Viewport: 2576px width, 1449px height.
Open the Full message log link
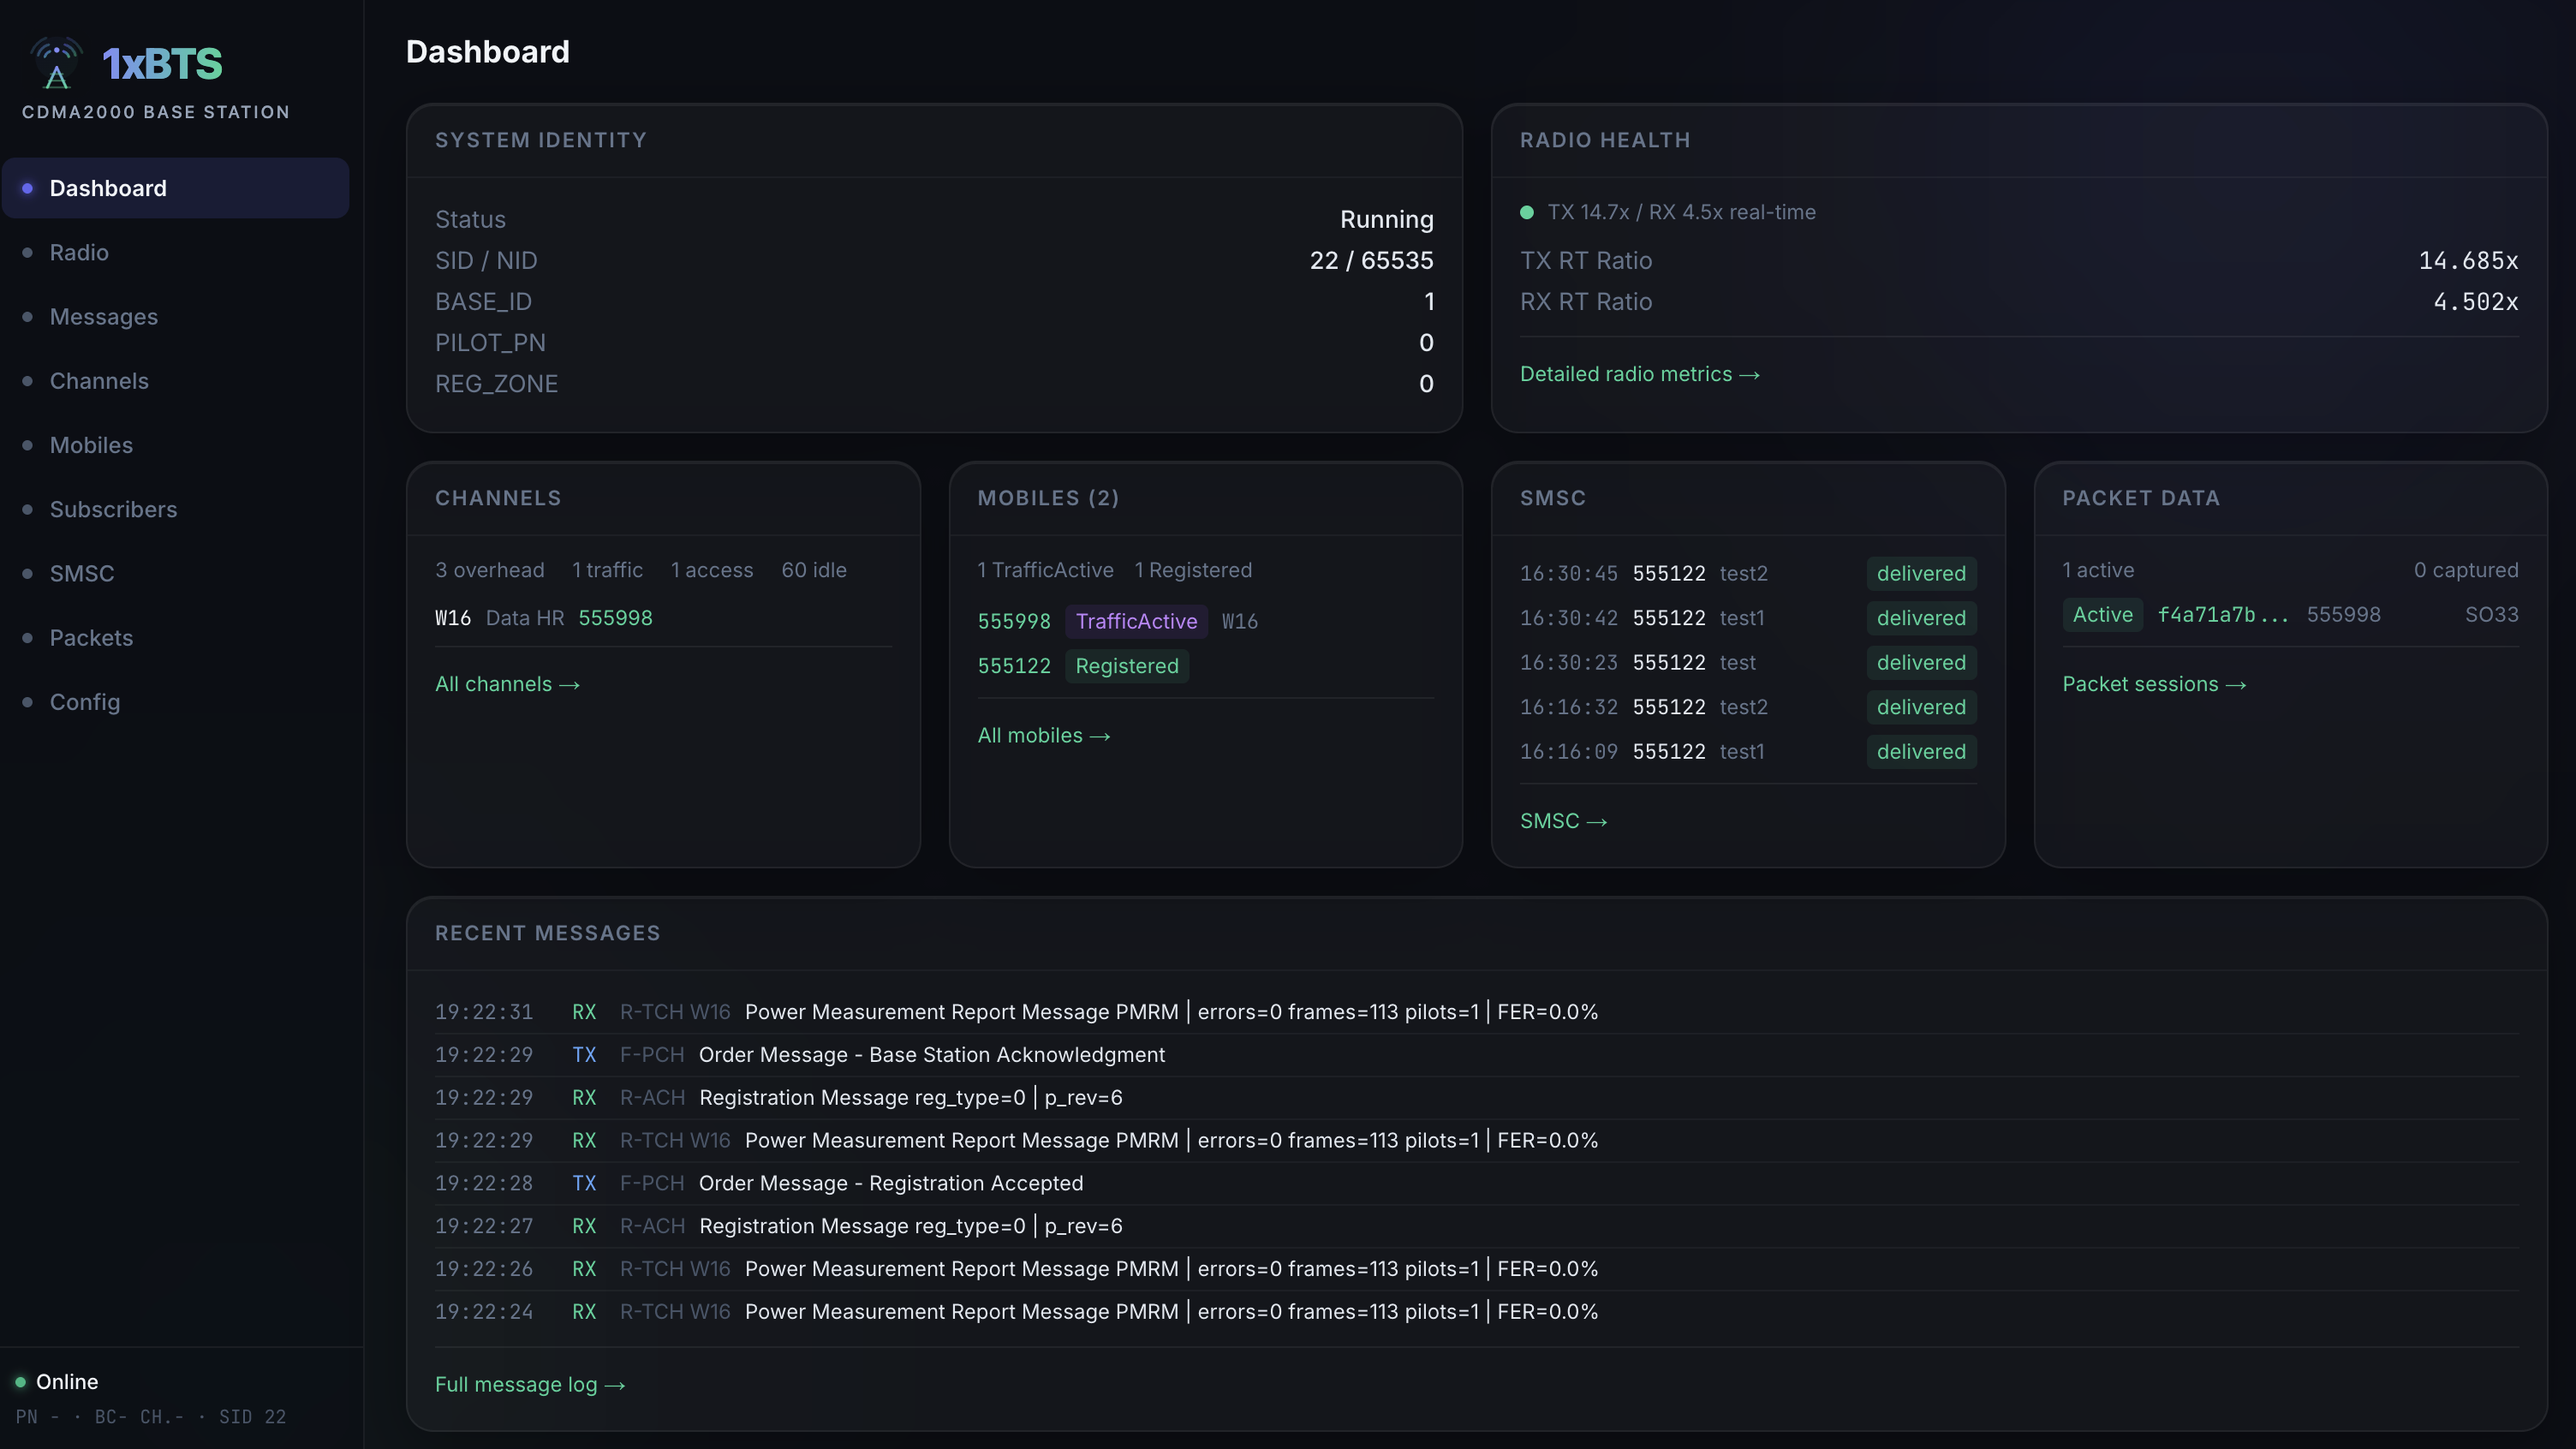point(530,1384)
